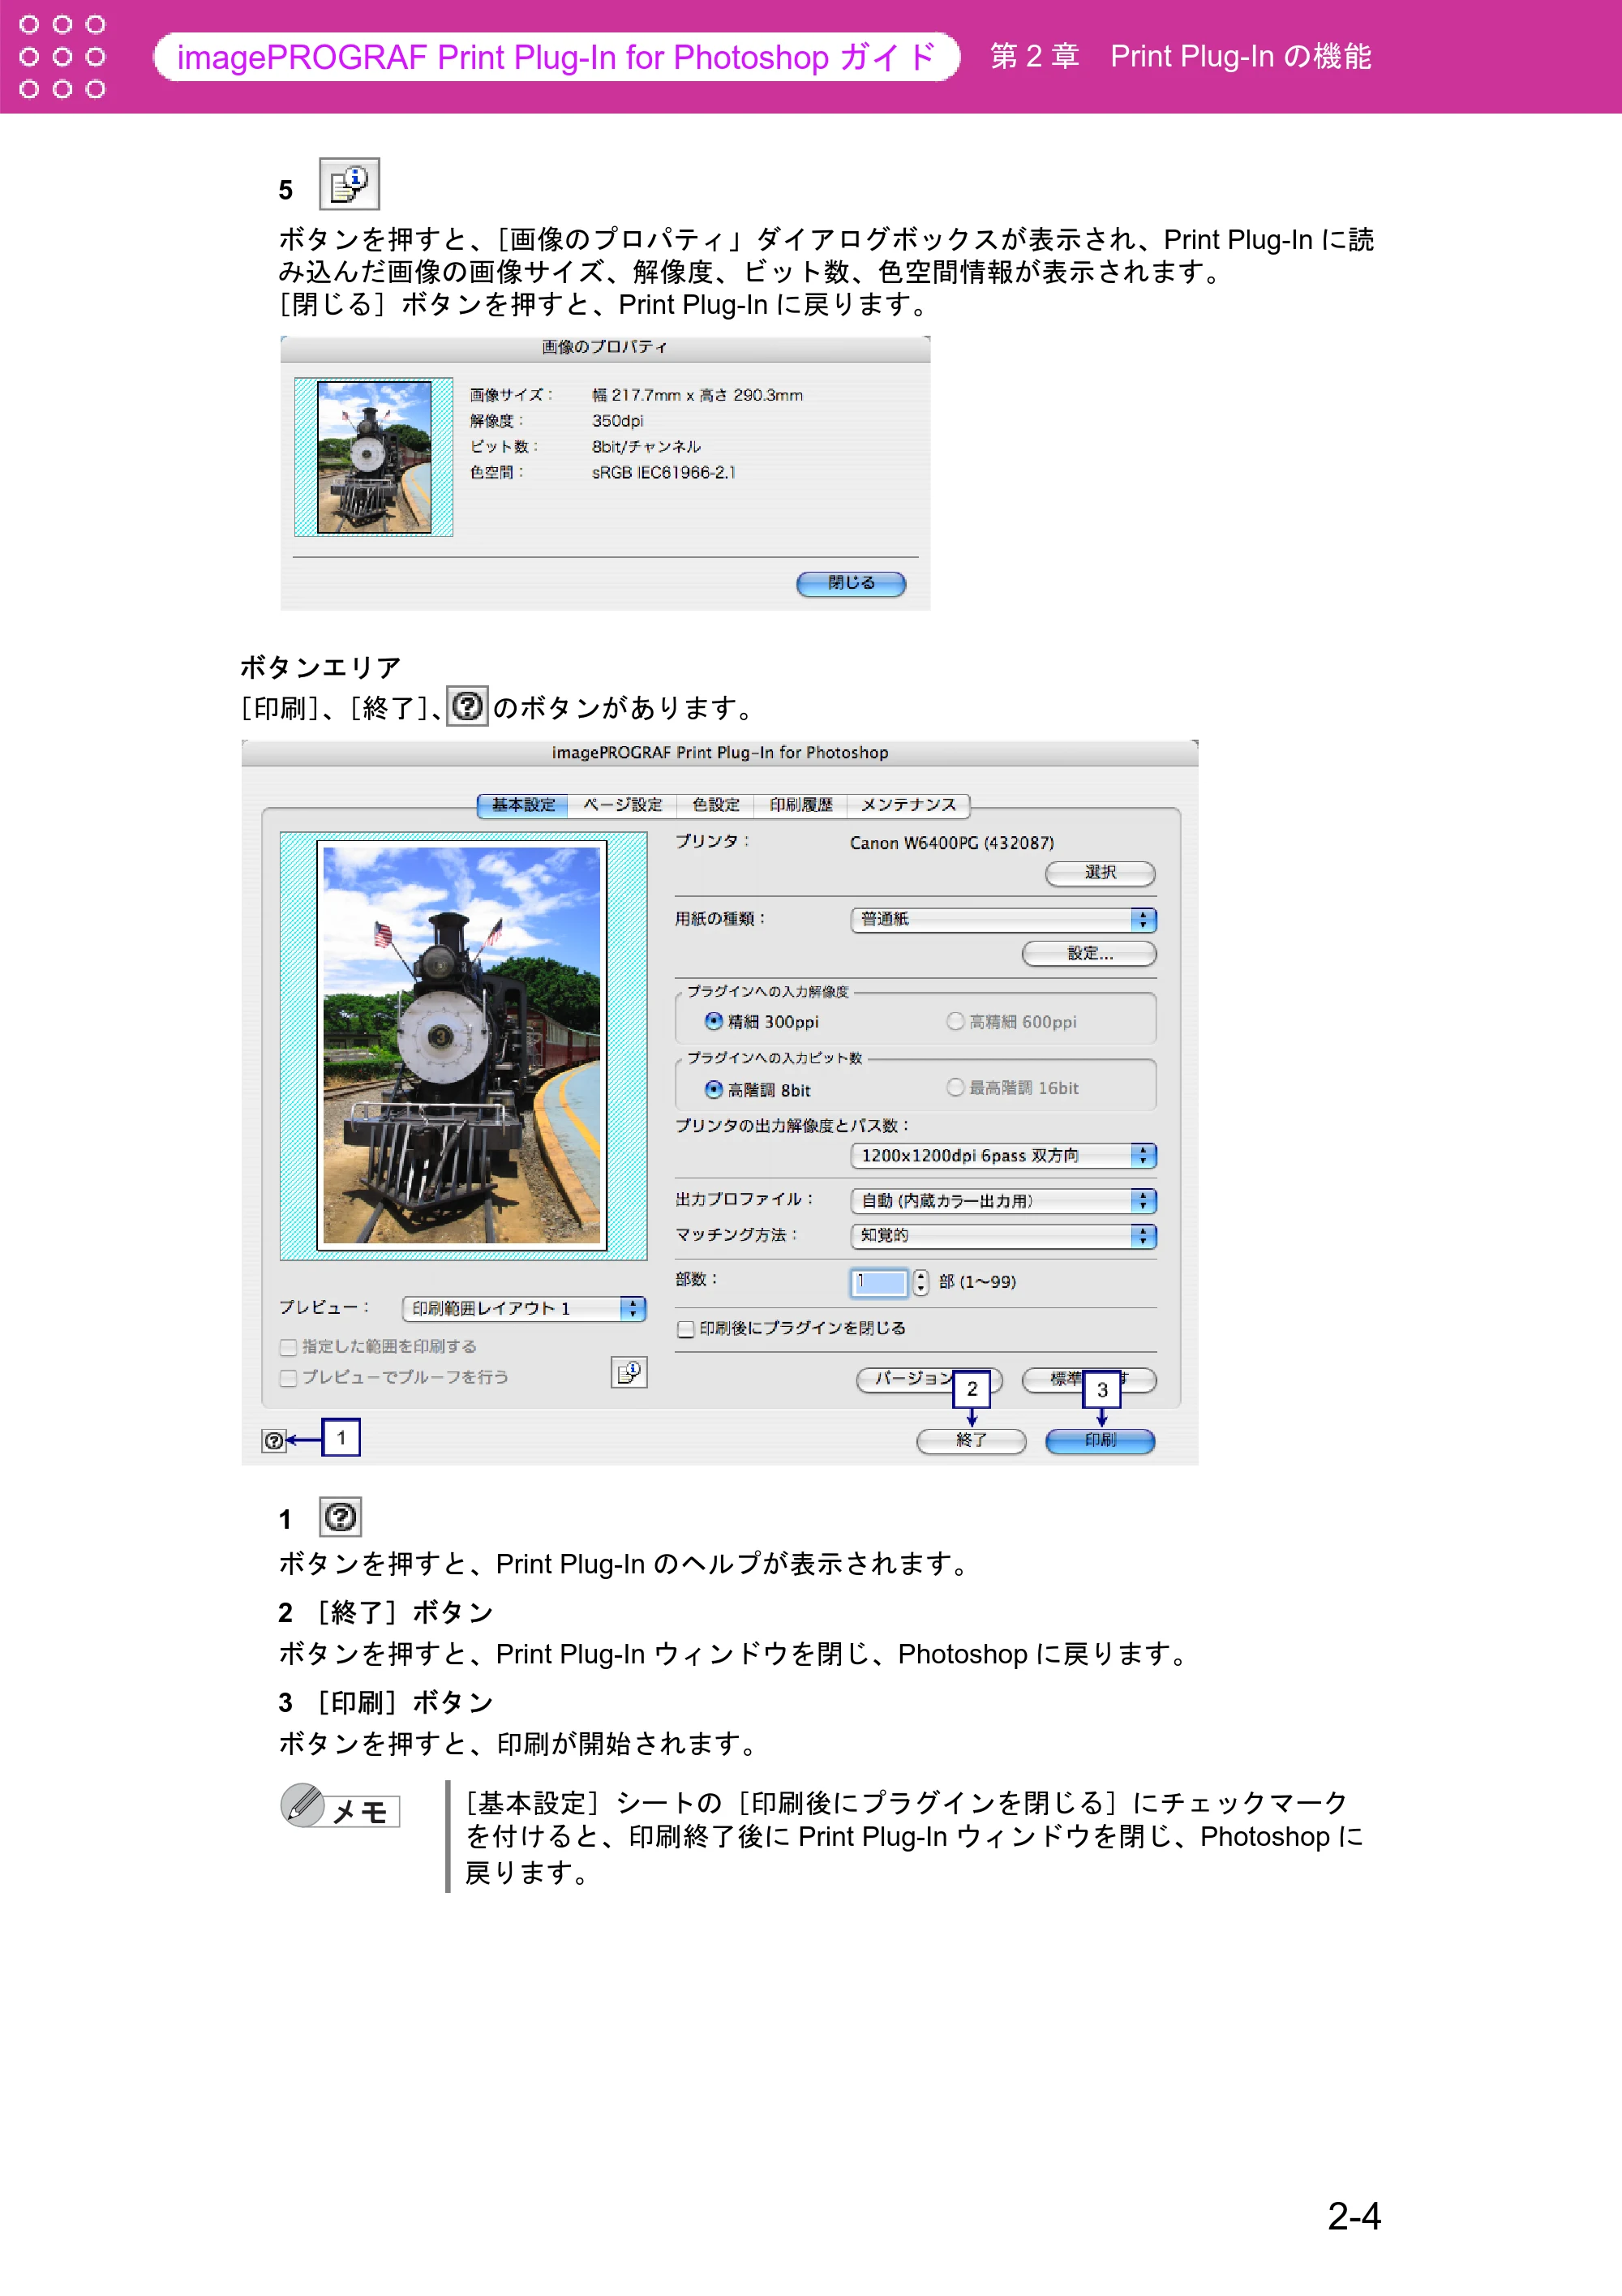Toggle 指定した範囲を印刷する checkbox

288,1347
